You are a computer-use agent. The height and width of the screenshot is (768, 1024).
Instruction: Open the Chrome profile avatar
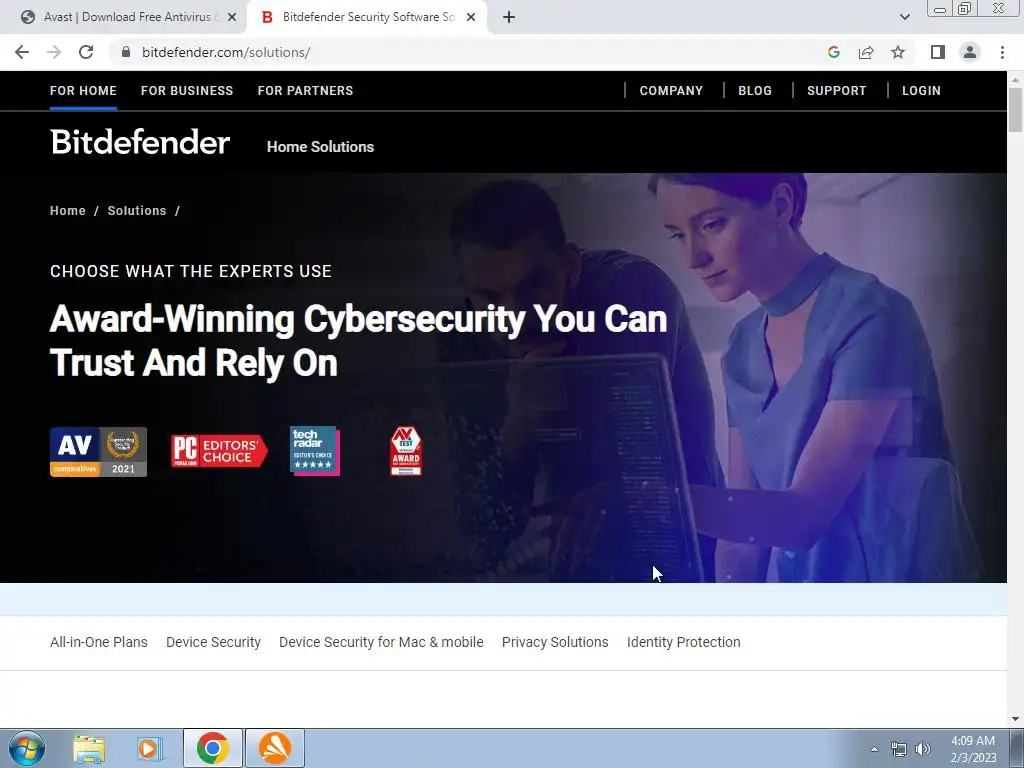970,52
